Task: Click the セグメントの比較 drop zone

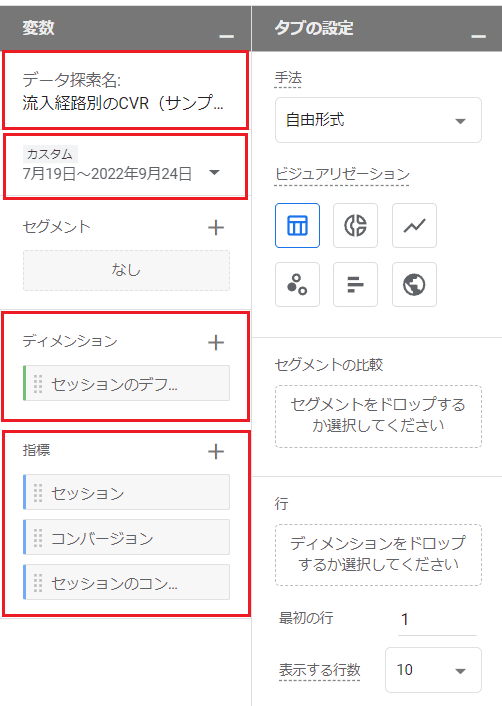Action: [378, 416]
